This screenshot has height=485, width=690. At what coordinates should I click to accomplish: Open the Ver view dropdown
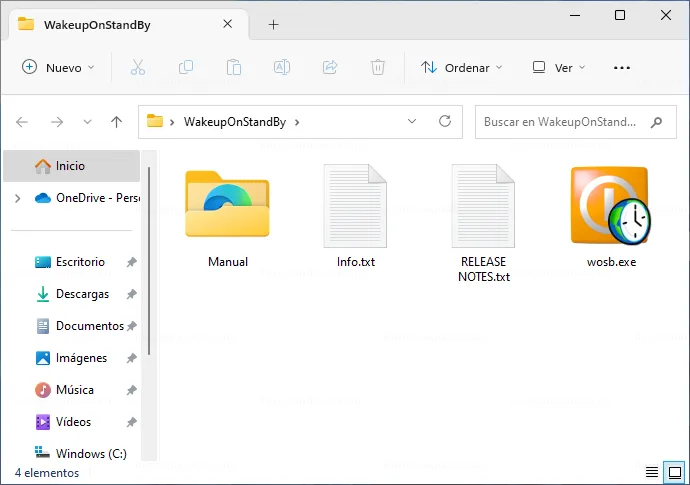[559, 67]
